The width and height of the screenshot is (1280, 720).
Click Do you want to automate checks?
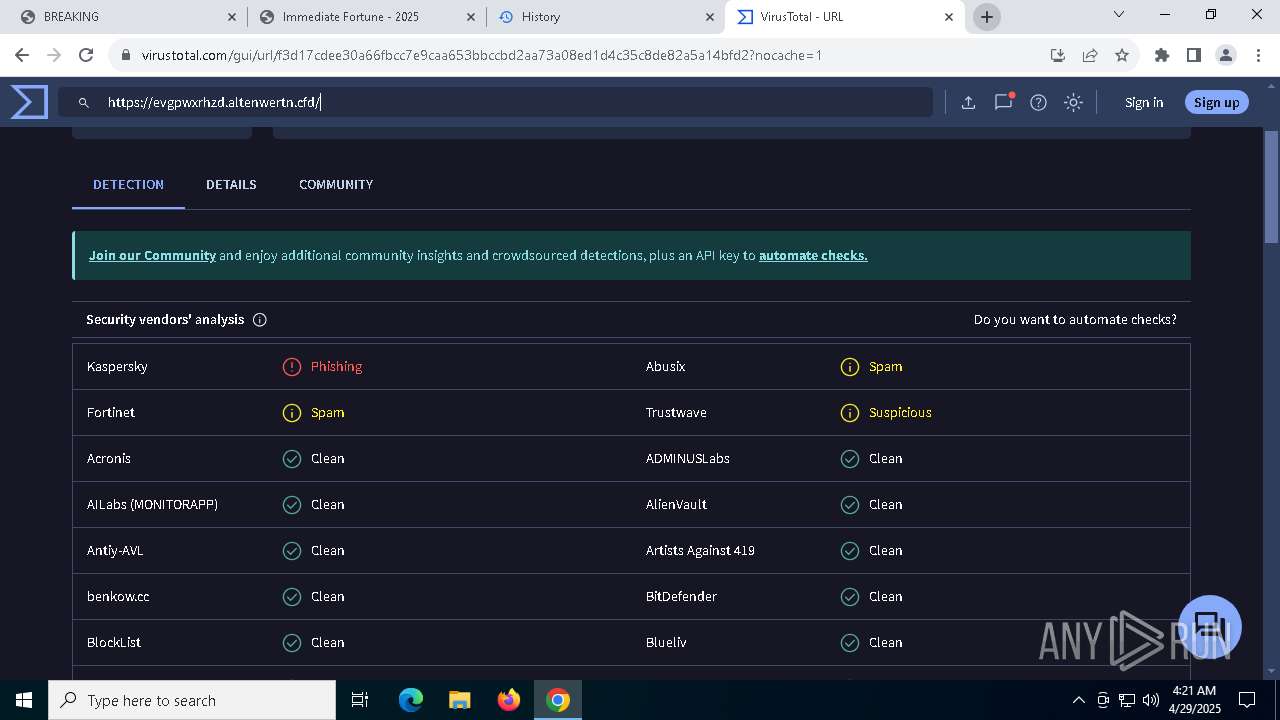1075,320
